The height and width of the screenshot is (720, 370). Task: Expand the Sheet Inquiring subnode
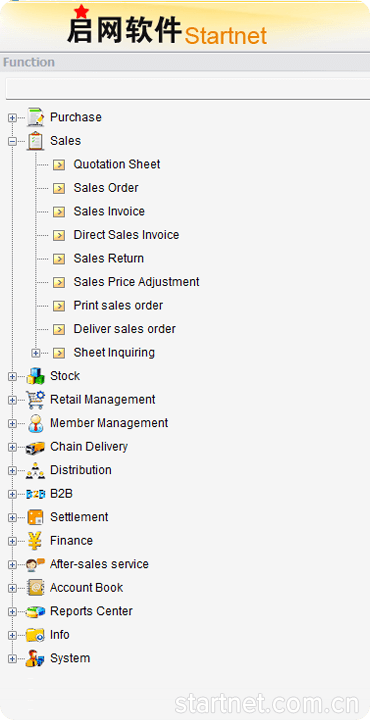(36, 353)
